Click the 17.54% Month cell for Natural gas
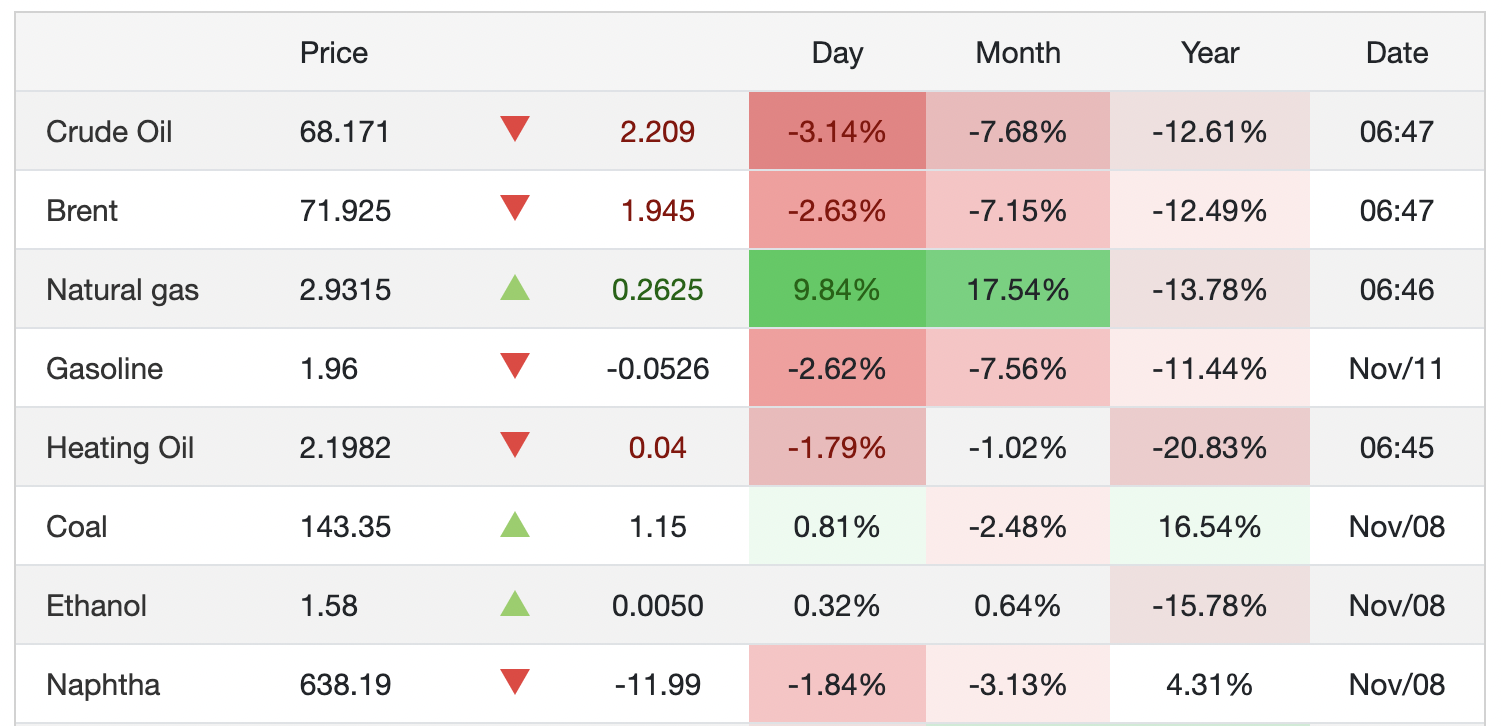The image size is (1502, 726). pyautogui.click(x=1018, y=289)
